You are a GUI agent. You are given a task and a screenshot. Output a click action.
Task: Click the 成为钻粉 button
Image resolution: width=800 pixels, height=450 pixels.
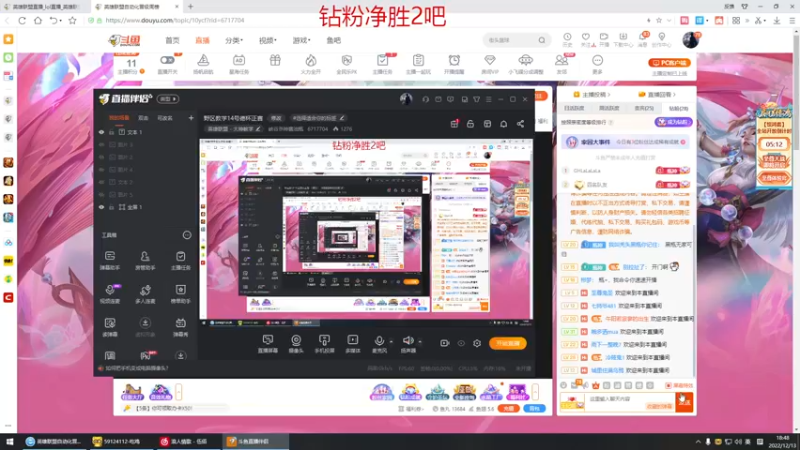[x=673, y=122]
